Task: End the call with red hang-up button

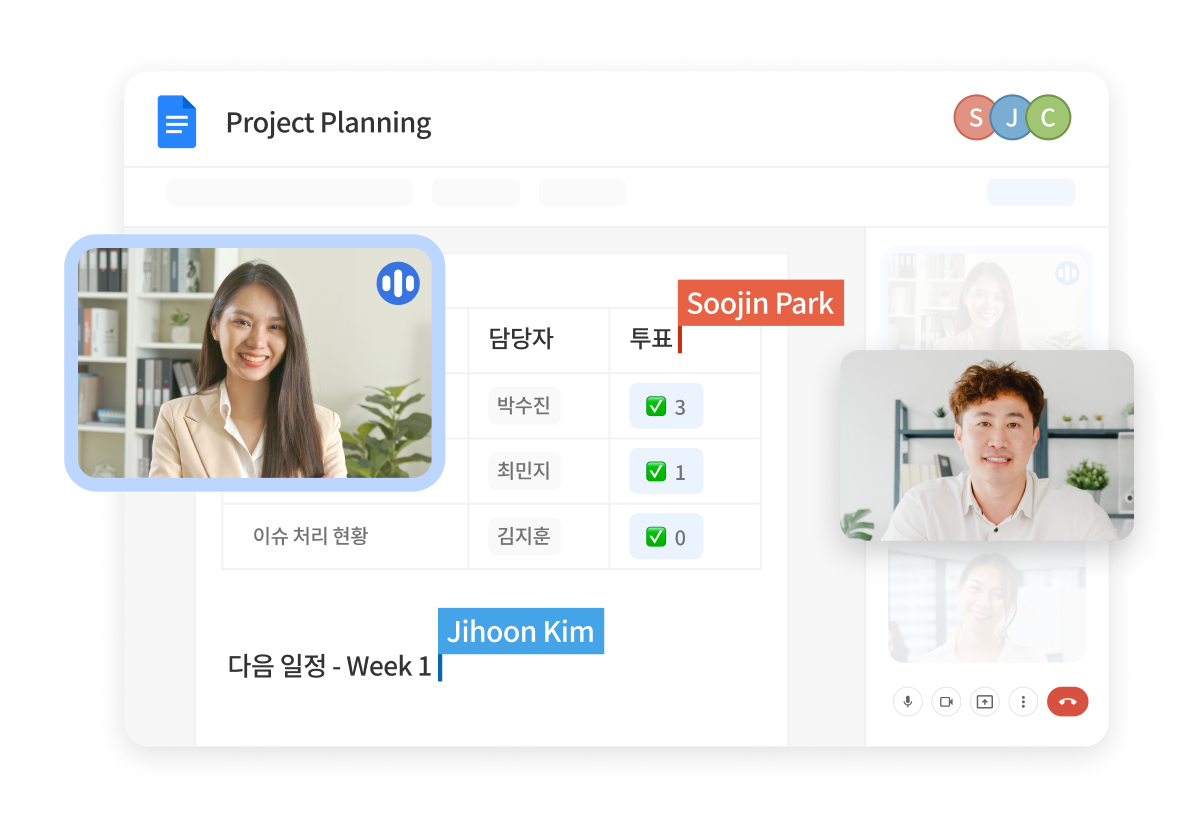Action: tap(1067, 702)
